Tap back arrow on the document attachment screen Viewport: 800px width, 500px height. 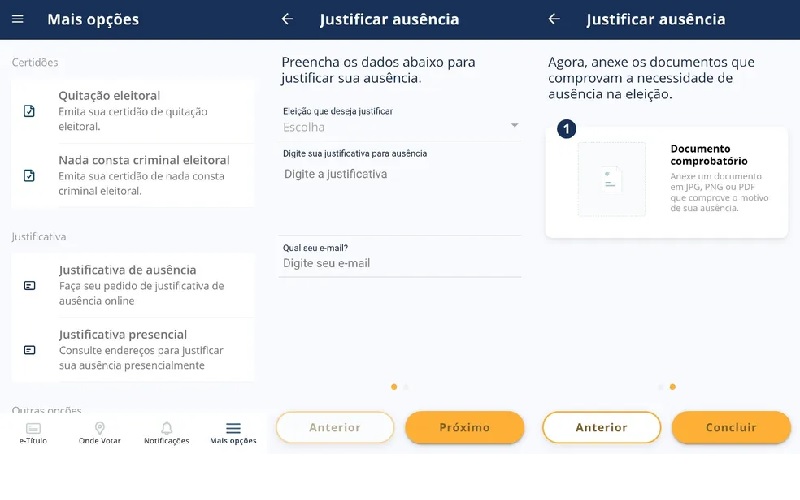554,19
